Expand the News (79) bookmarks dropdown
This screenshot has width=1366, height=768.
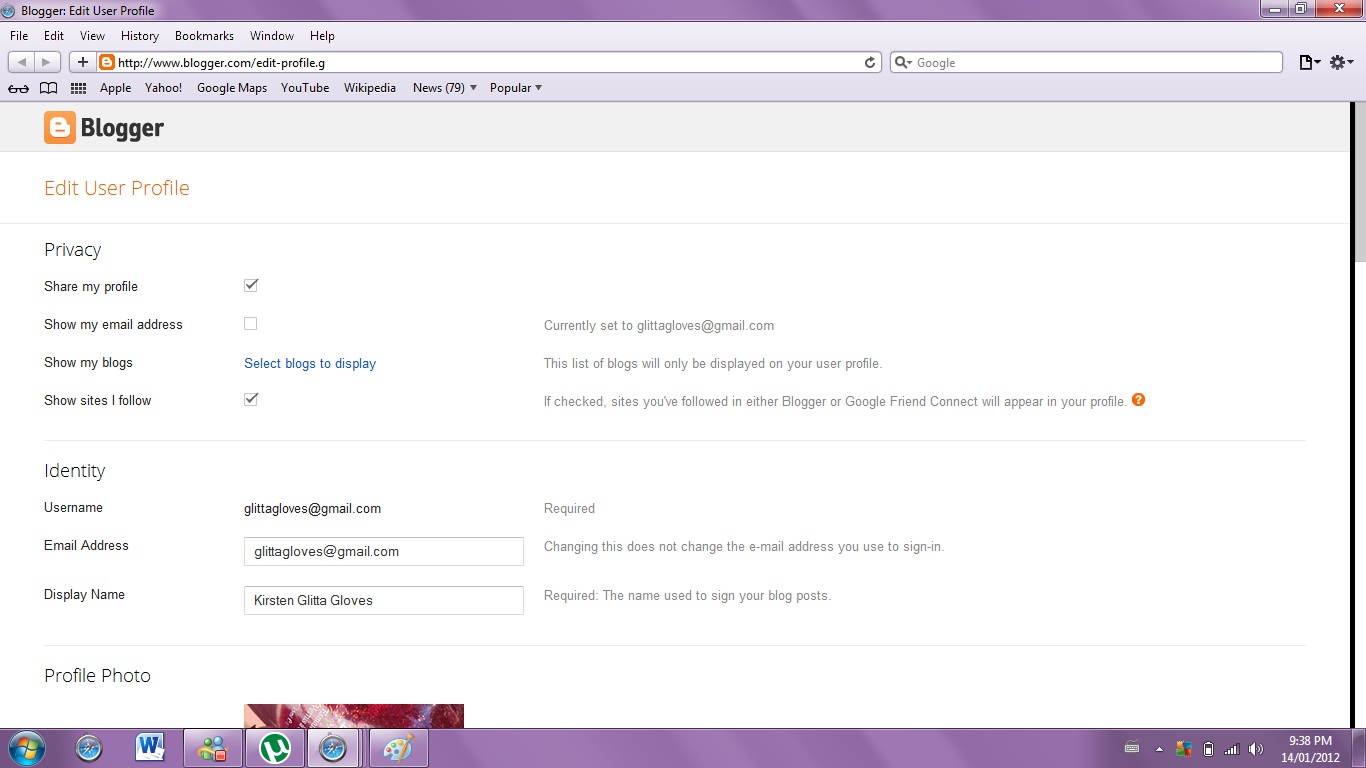coord(445,88)
